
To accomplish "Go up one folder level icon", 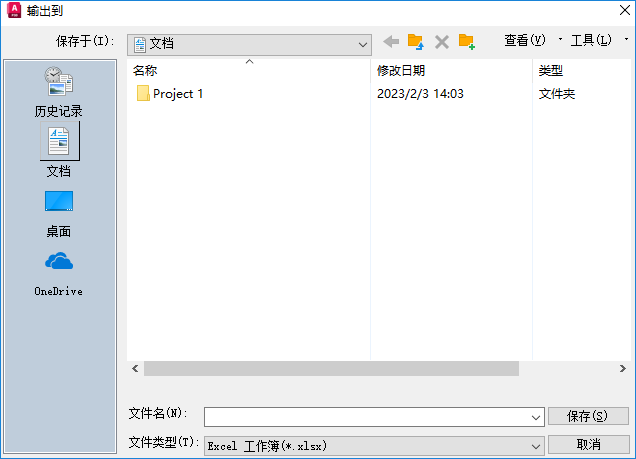I will click(x=416, y=42).
